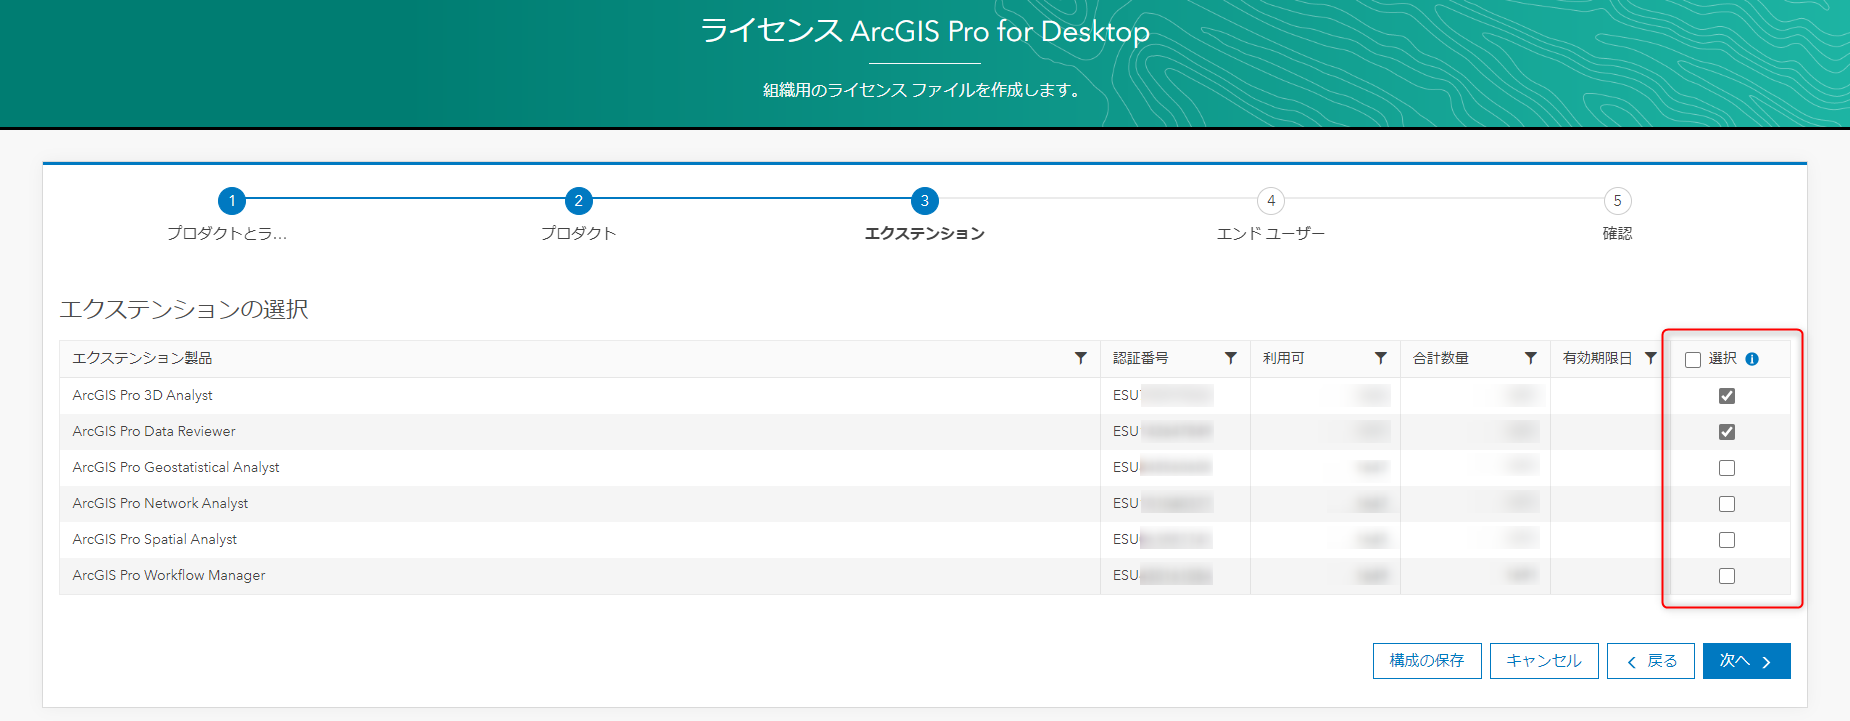Go to step 1 プロダクトとラ…

tap(232, 201)
